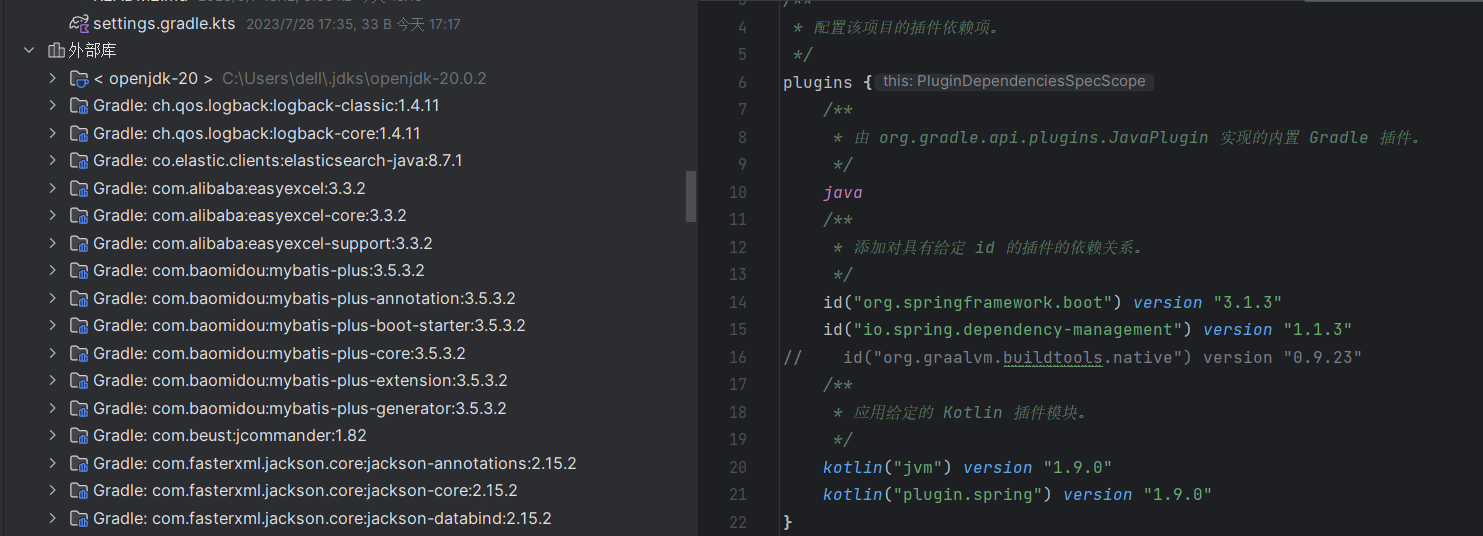Screen dimensions: 1483x536
Task: Click the mybatis-plus-annotation library icon
Action: point(79,298)
